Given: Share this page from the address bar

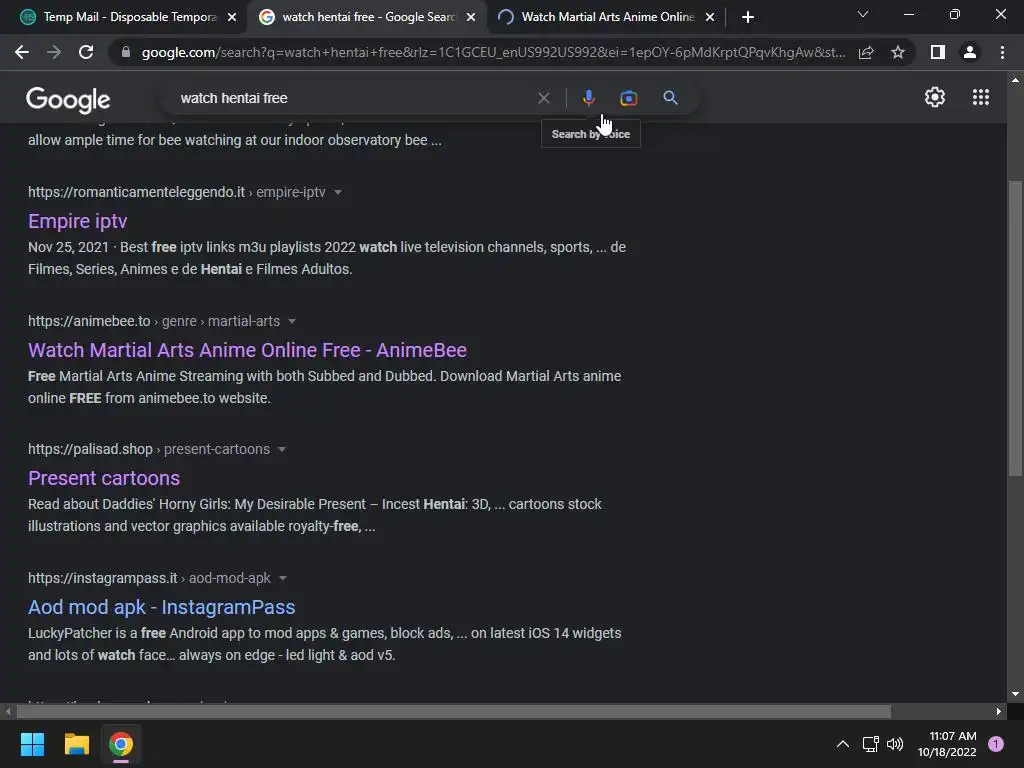Looking at the screenshot, I should click(866, 52).
